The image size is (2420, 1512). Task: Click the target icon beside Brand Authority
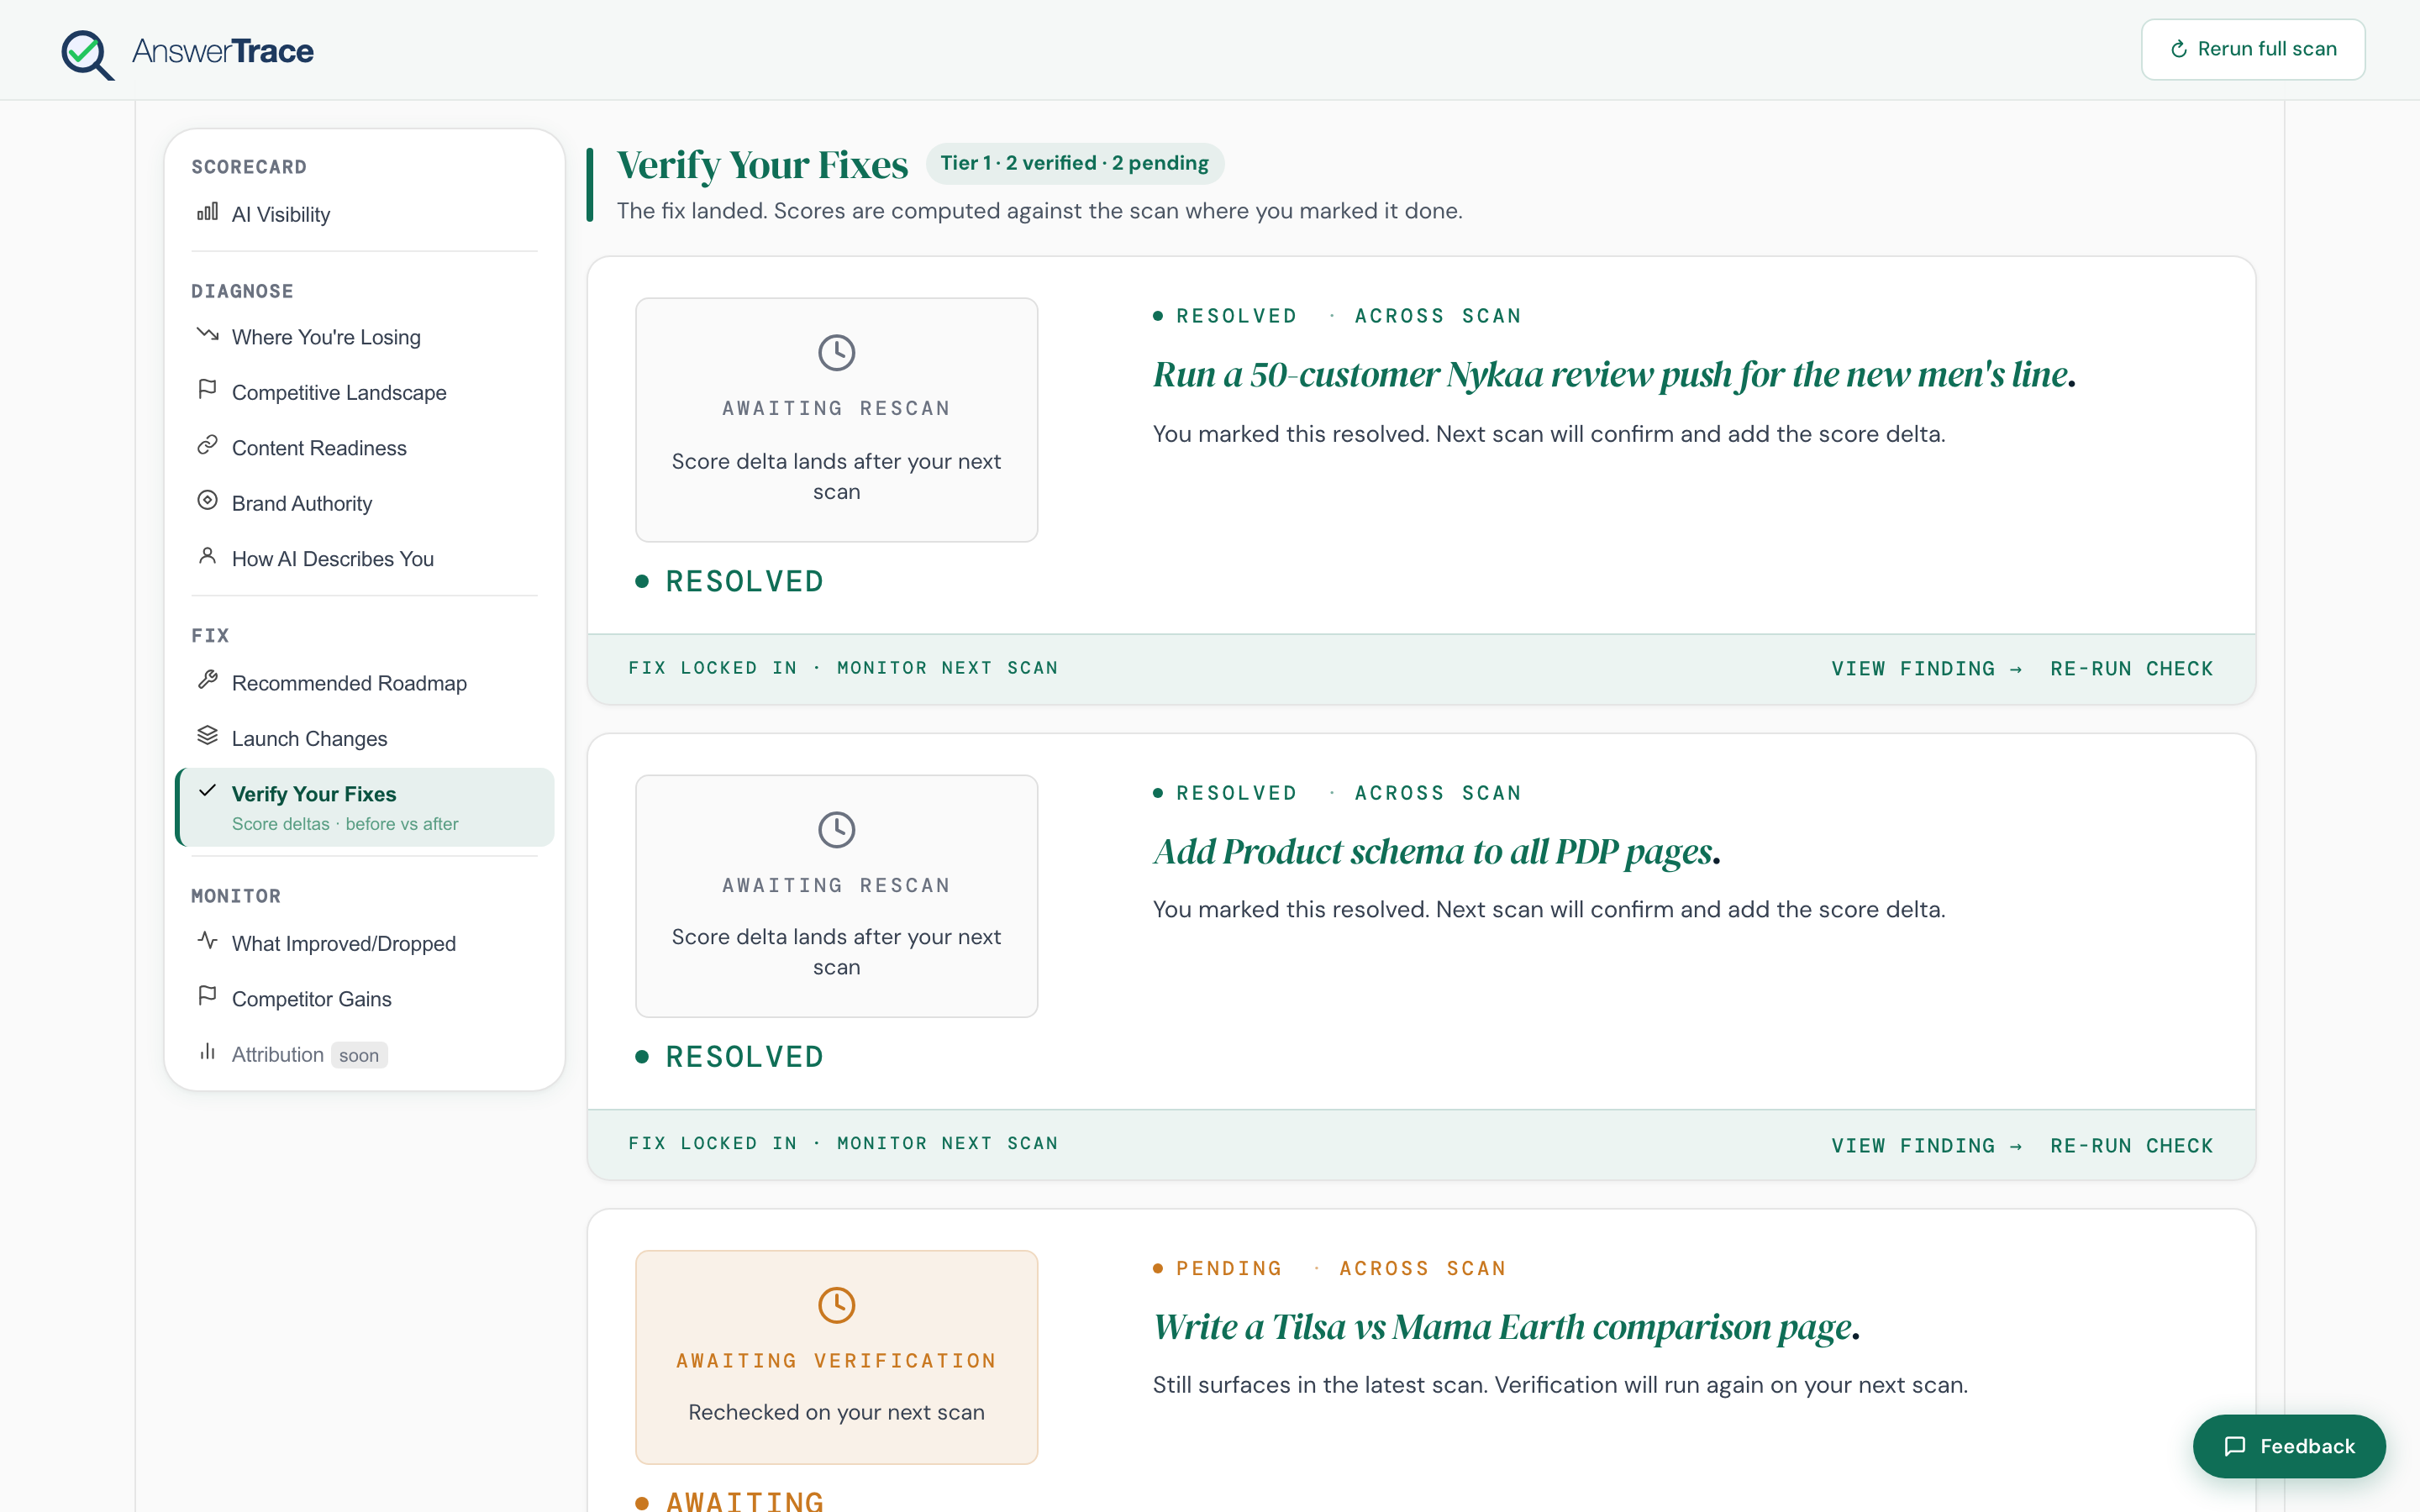[207, 501]
